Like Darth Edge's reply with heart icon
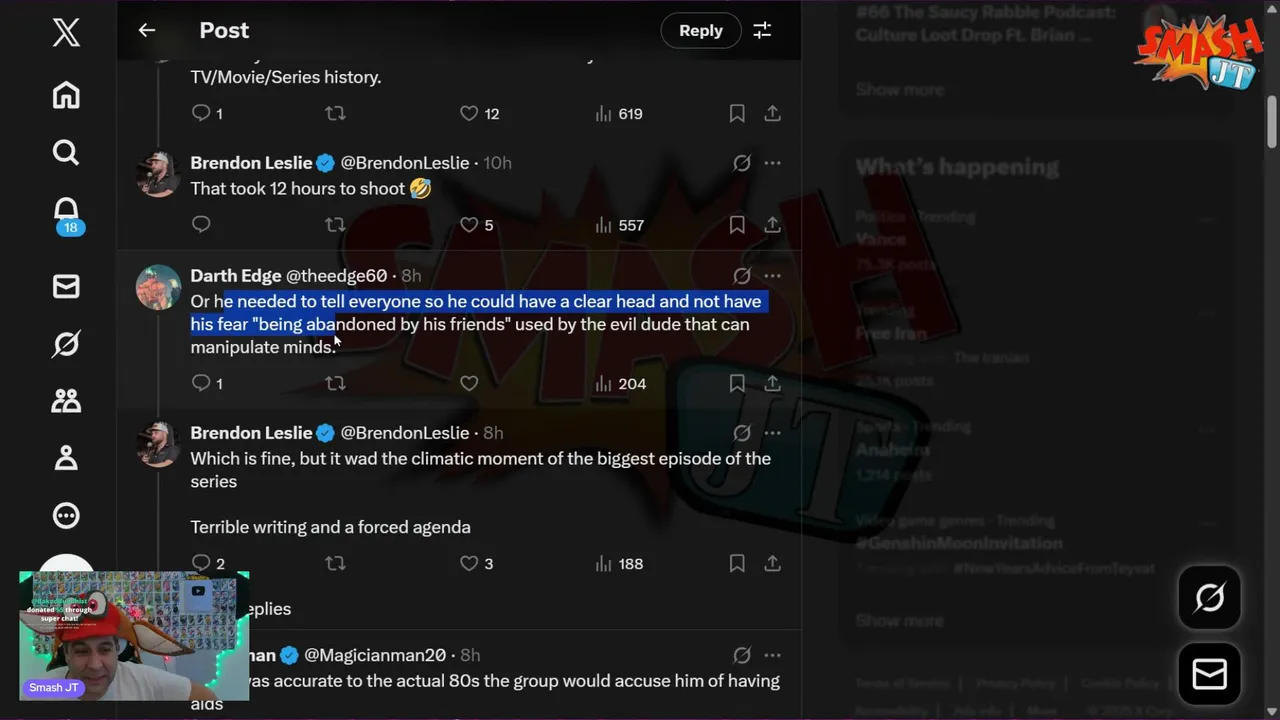The image size is (1280, 720). point(469,383)
